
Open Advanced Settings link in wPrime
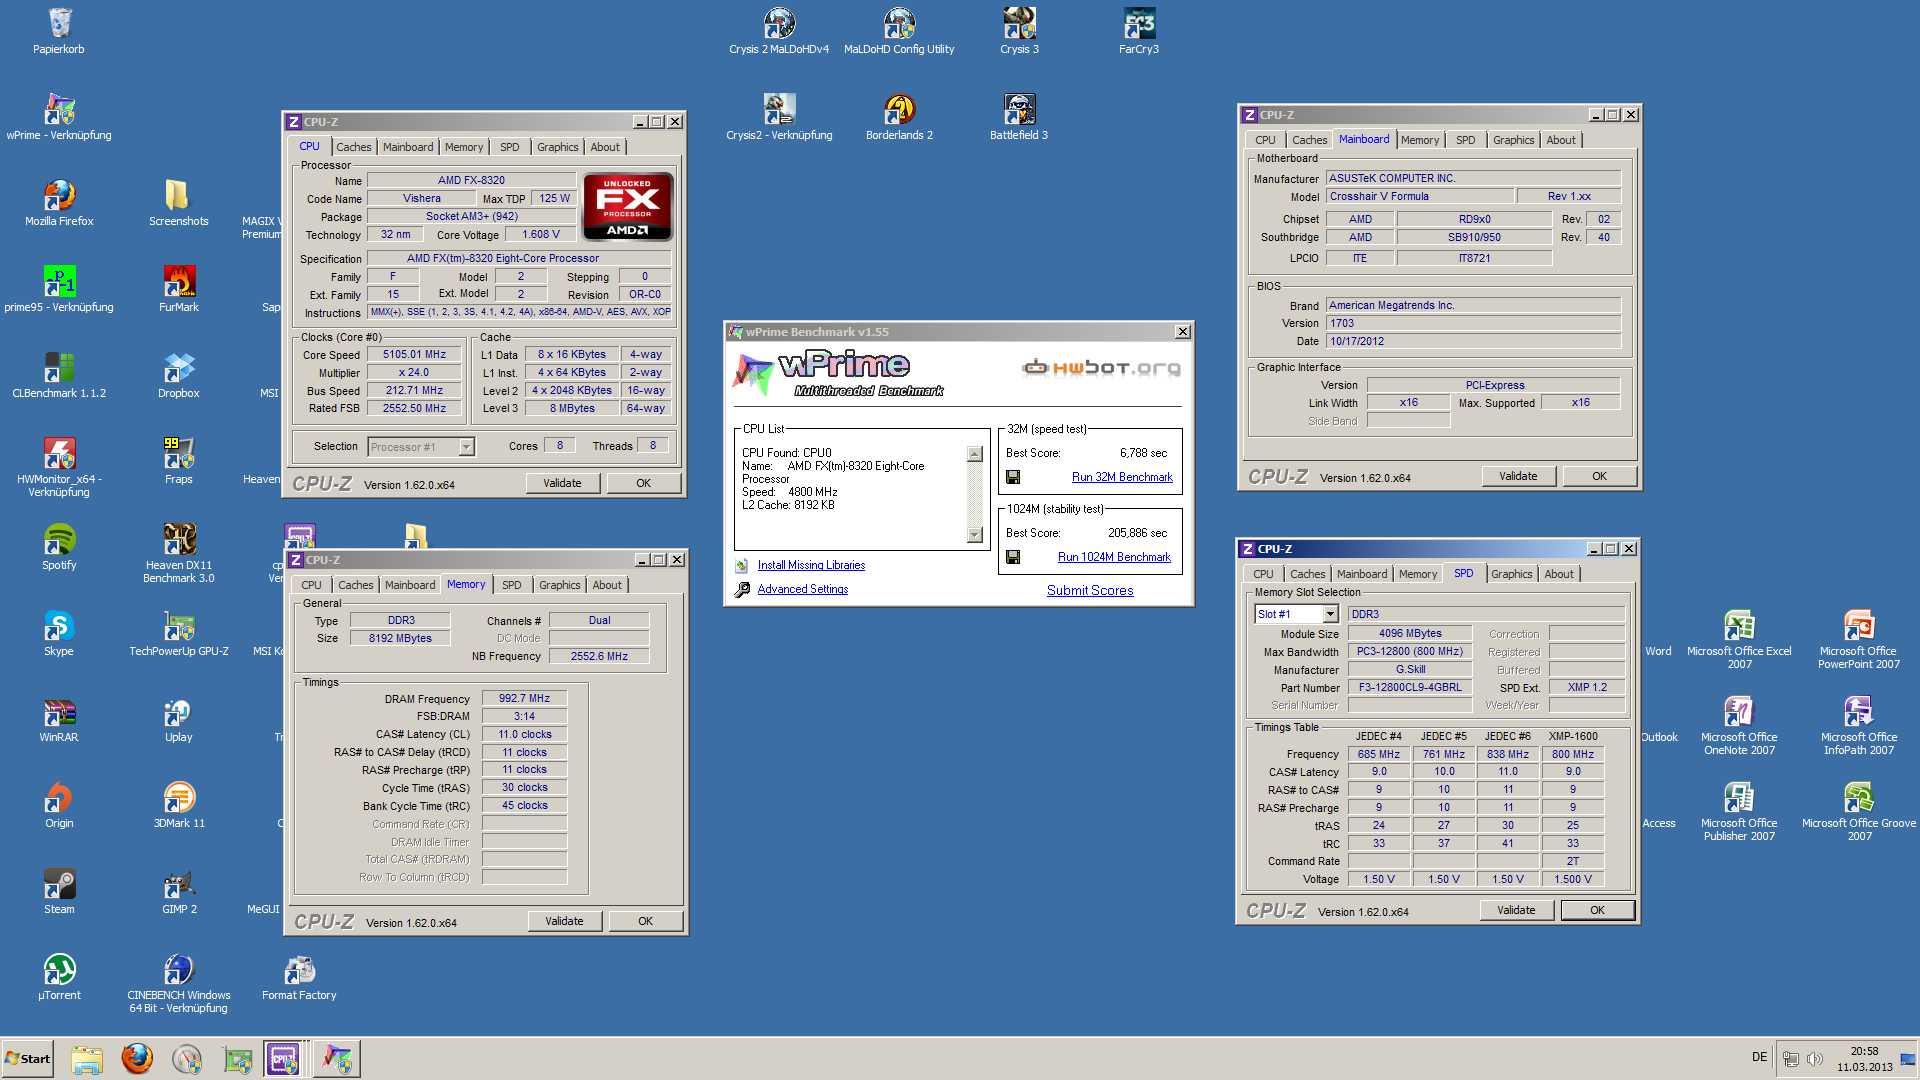click(802, 589)
